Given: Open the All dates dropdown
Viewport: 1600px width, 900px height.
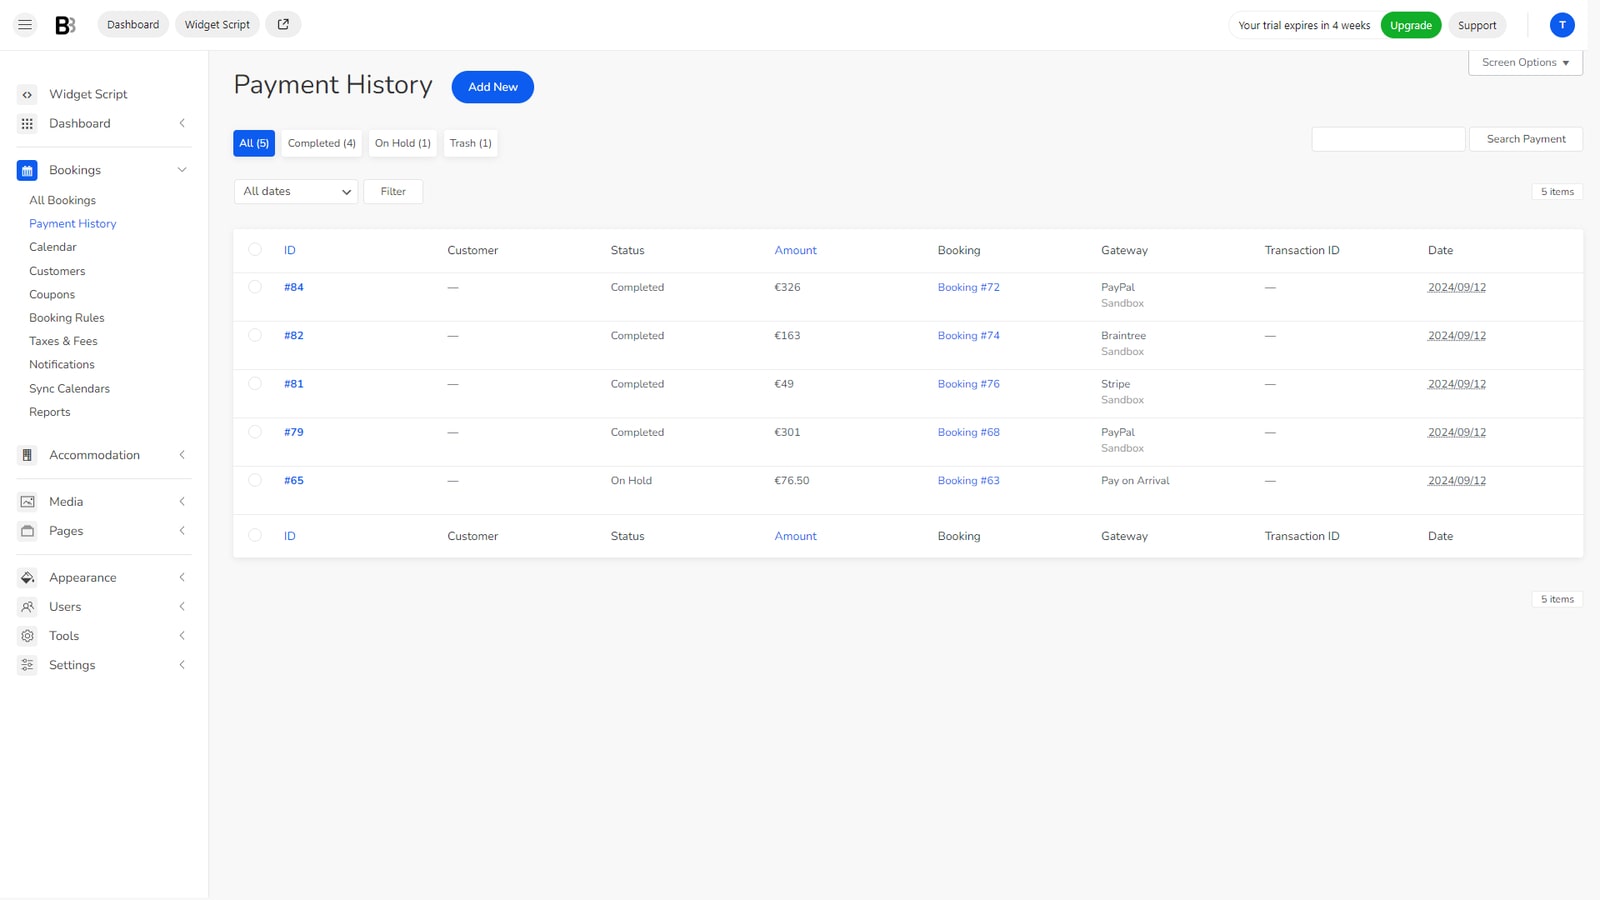Looking at the screenshot, I should tap(295, 191).
